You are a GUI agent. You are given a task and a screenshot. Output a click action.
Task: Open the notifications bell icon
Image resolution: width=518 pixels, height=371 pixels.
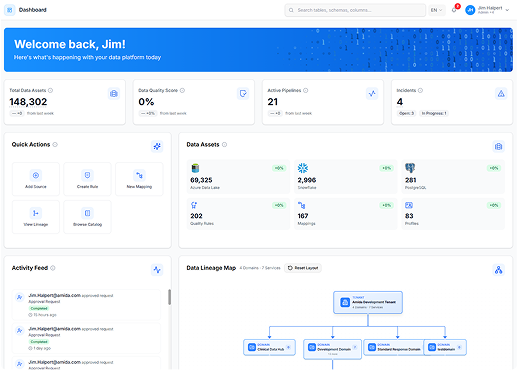pyautogui.click(x=454, y=10)
